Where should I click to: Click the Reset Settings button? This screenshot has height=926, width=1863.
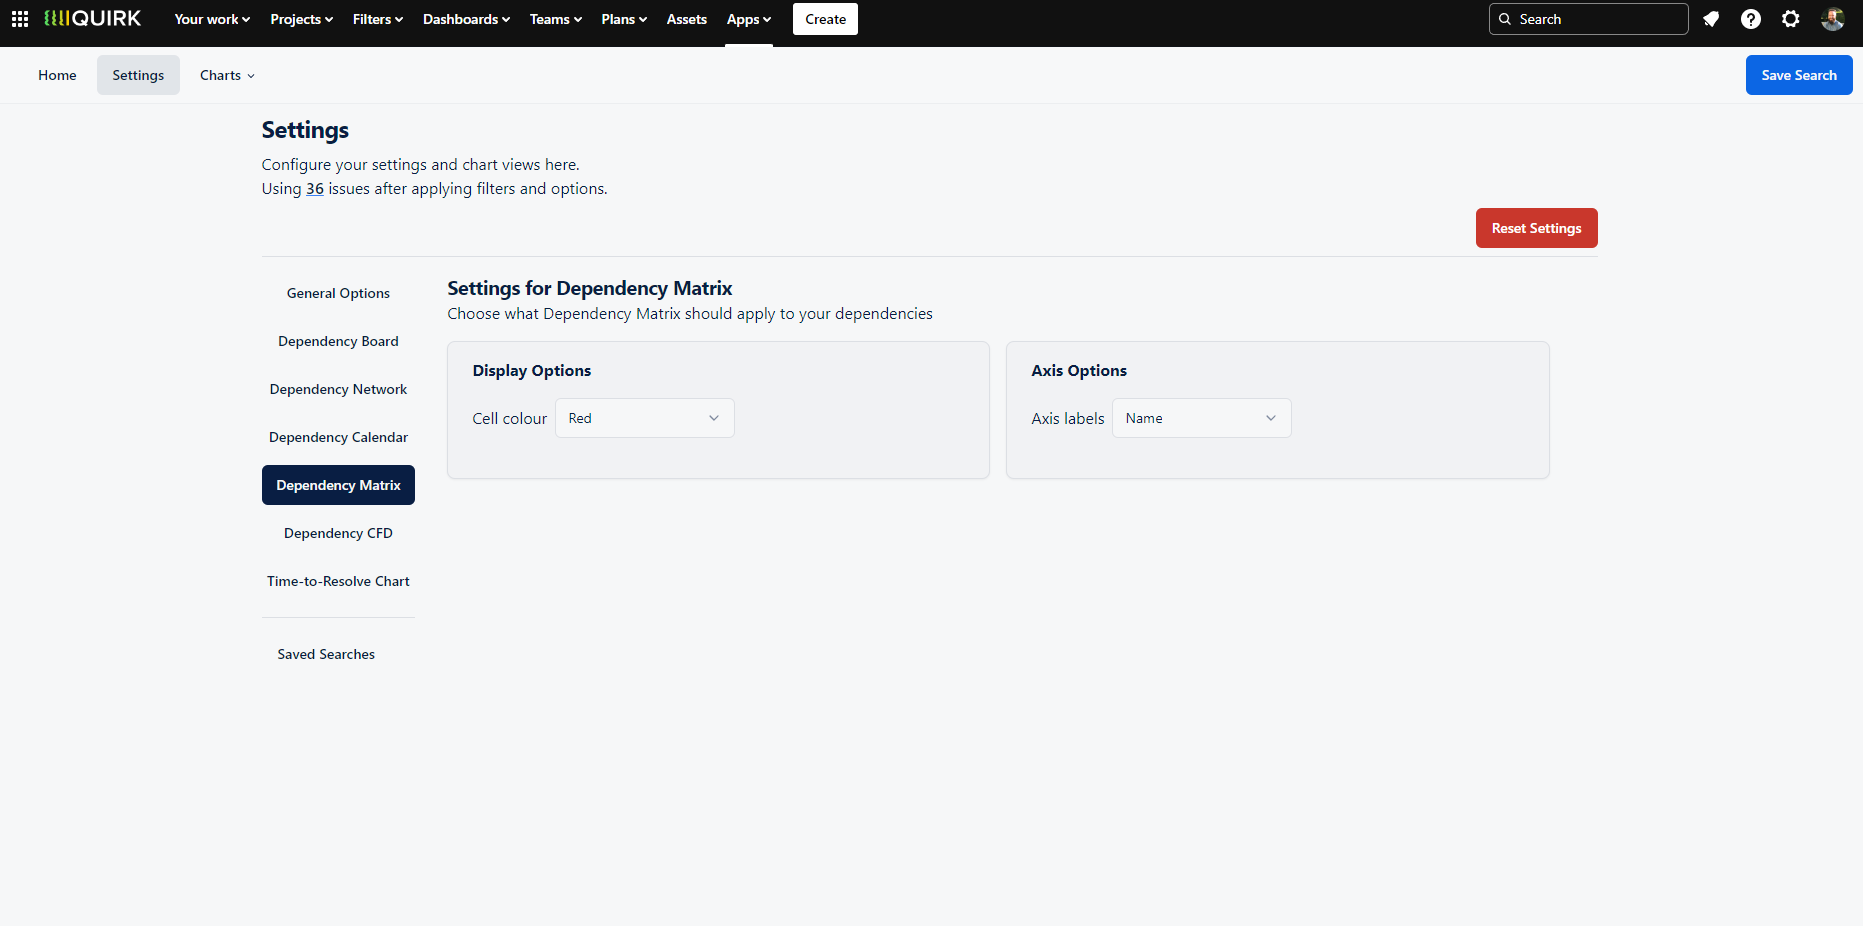[1536, 228]
